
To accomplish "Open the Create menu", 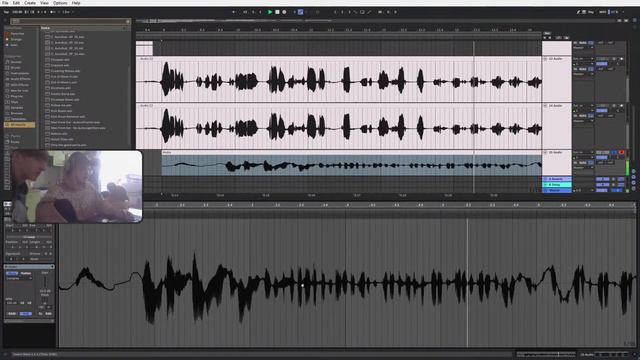I will (30, 3).
